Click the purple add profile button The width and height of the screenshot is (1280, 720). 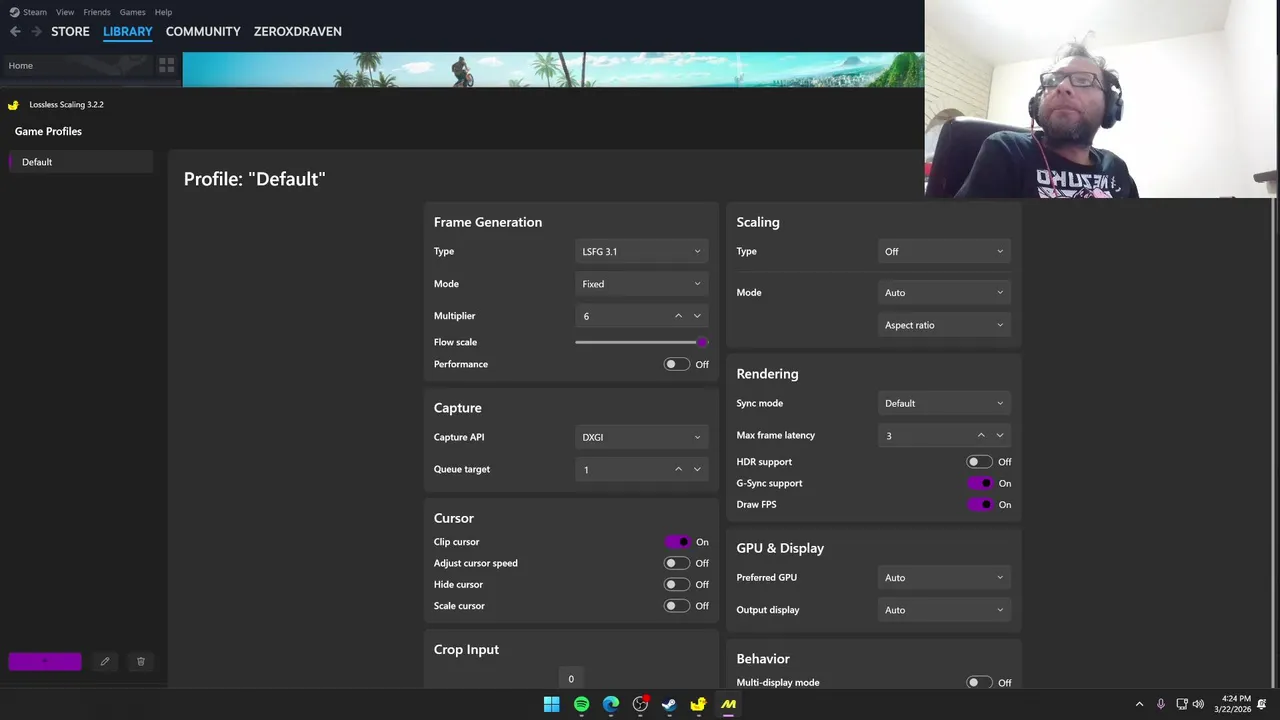45,661
